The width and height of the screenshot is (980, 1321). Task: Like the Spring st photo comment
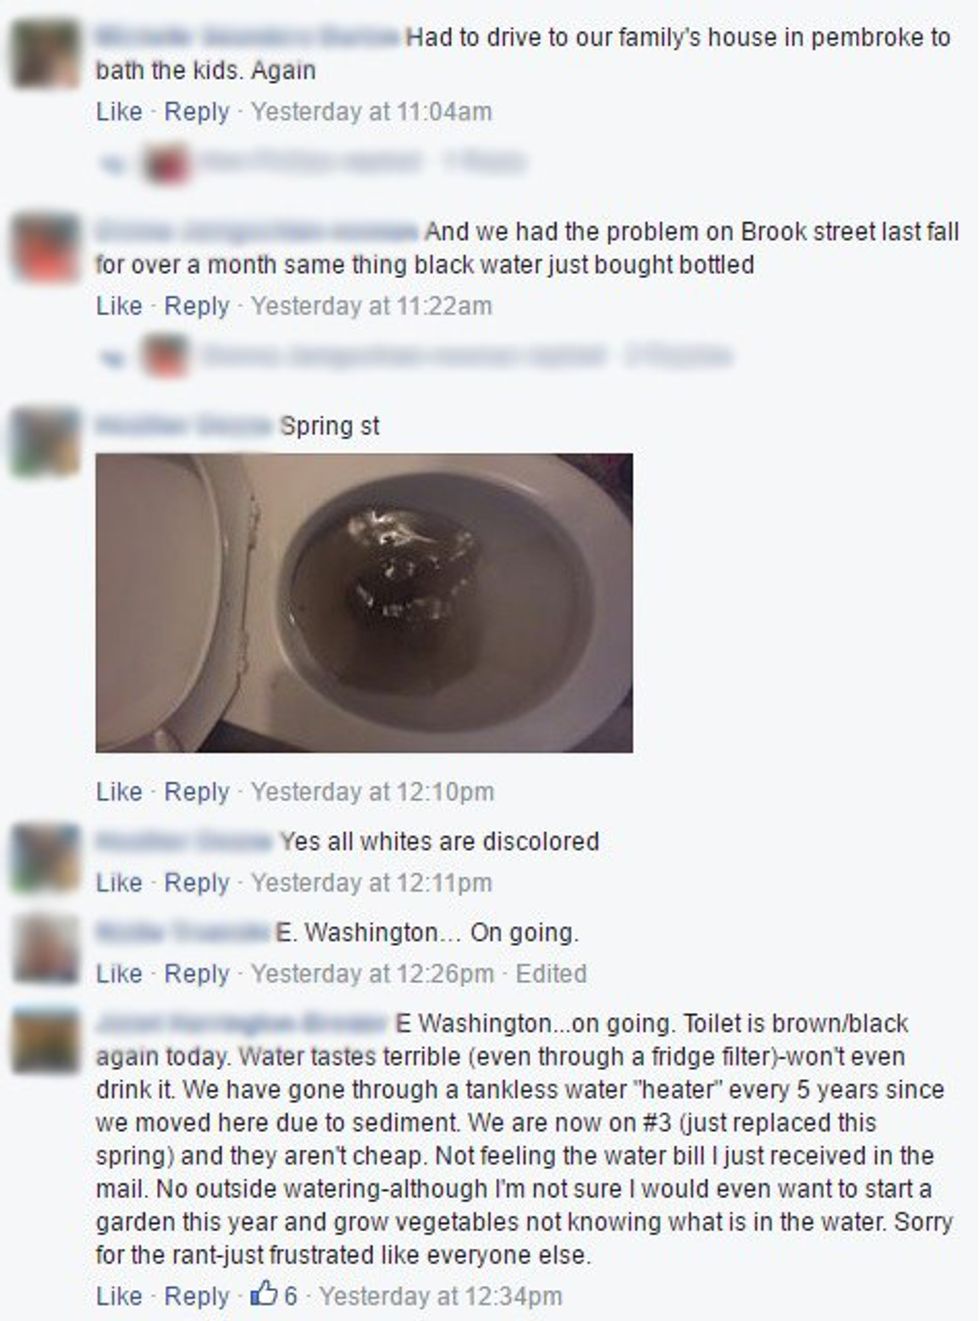[x=119, y=791]
